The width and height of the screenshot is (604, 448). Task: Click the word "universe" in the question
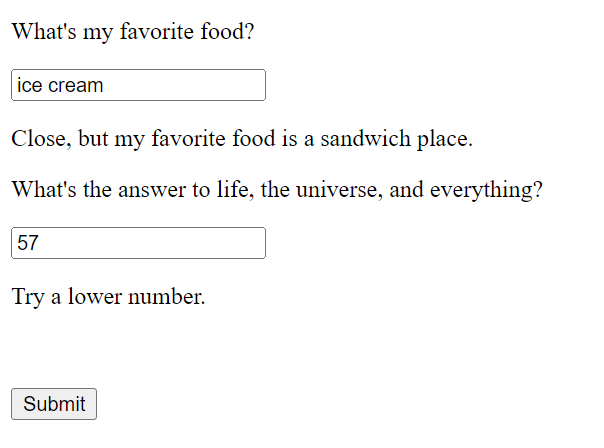[x=339, y=190]
